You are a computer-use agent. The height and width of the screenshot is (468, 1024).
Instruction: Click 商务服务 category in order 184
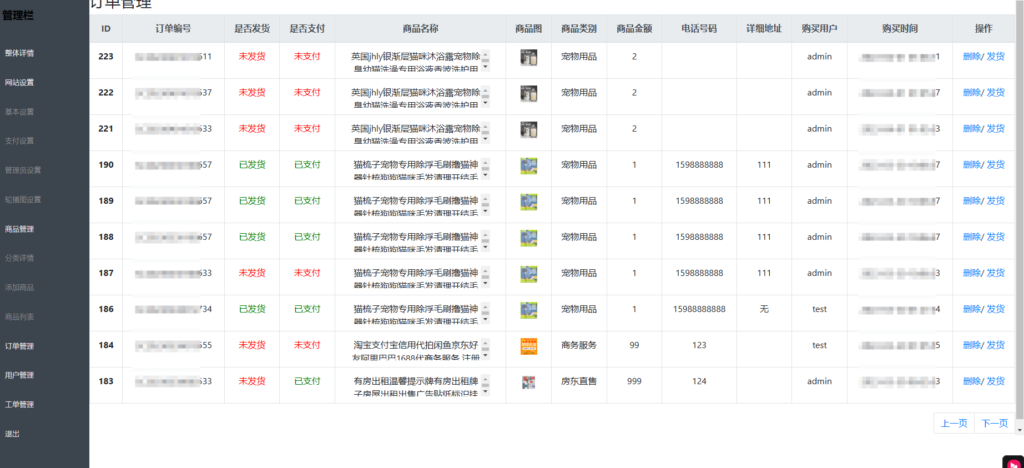coord(579,345)
